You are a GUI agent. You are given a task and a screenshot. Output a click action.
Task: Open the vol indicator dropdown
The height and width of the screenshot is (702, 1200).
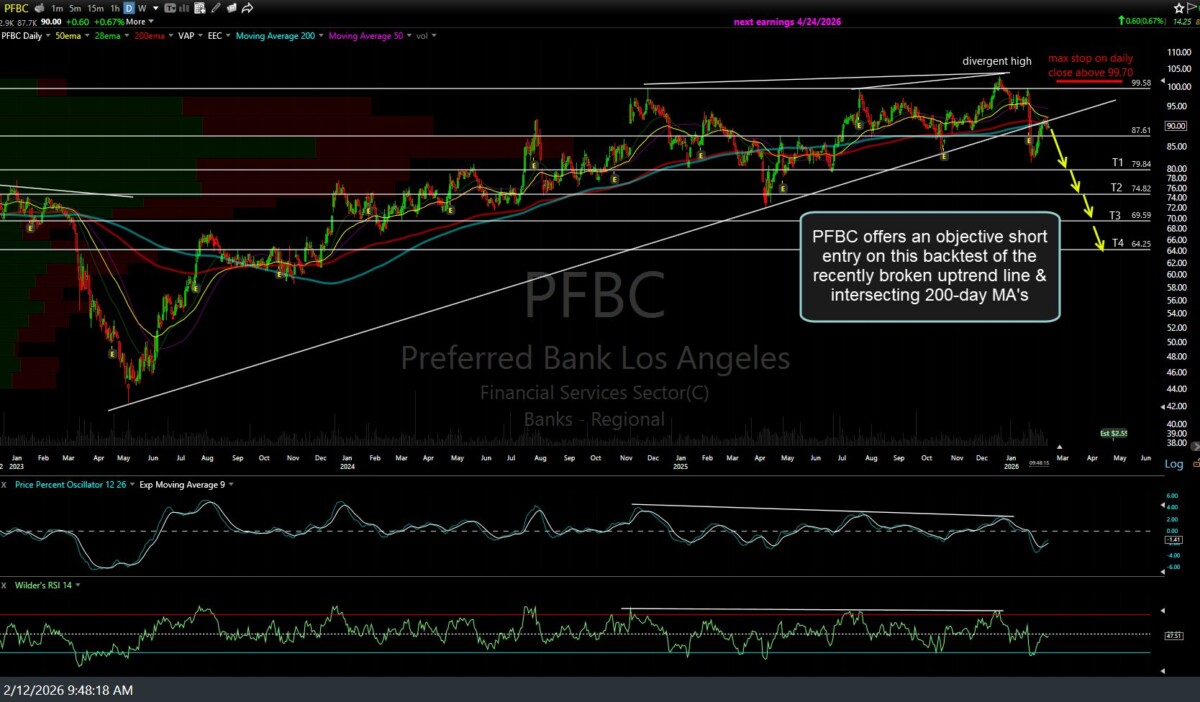(434, 36)
